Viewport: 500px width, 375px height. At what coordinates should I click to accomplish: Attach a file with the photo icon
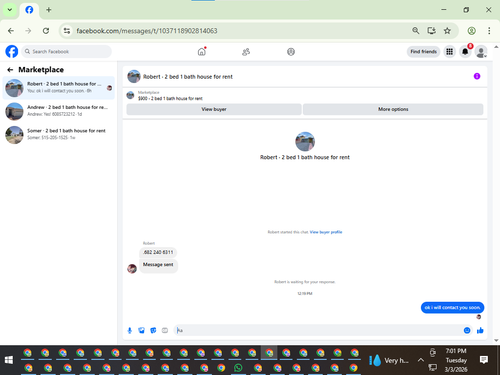pyautogui.click(x=141, y=330)
